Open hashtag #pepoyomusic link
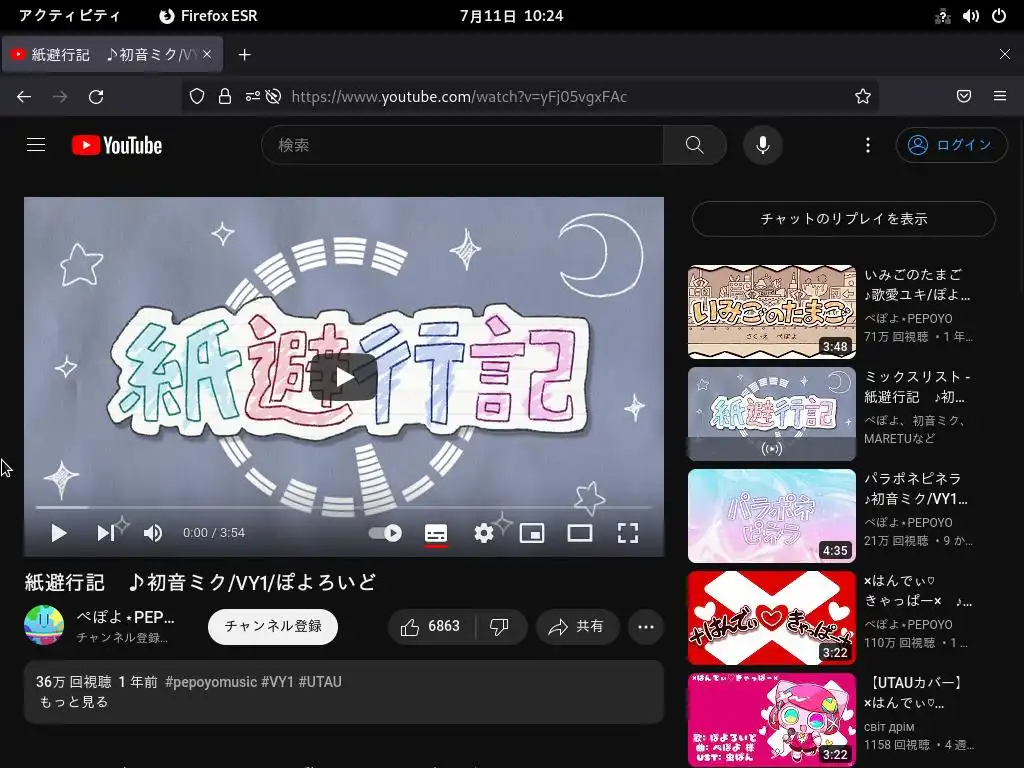Image resolution: width=1024 pixels, height=768 pixels. coord(211,682)
